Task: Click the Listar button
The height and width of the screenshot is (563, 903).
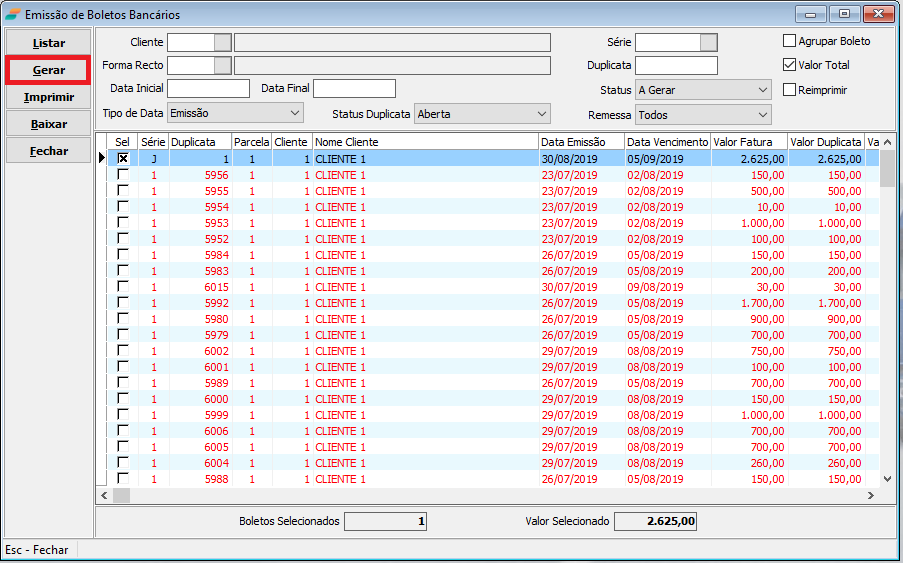Action: 49,44
